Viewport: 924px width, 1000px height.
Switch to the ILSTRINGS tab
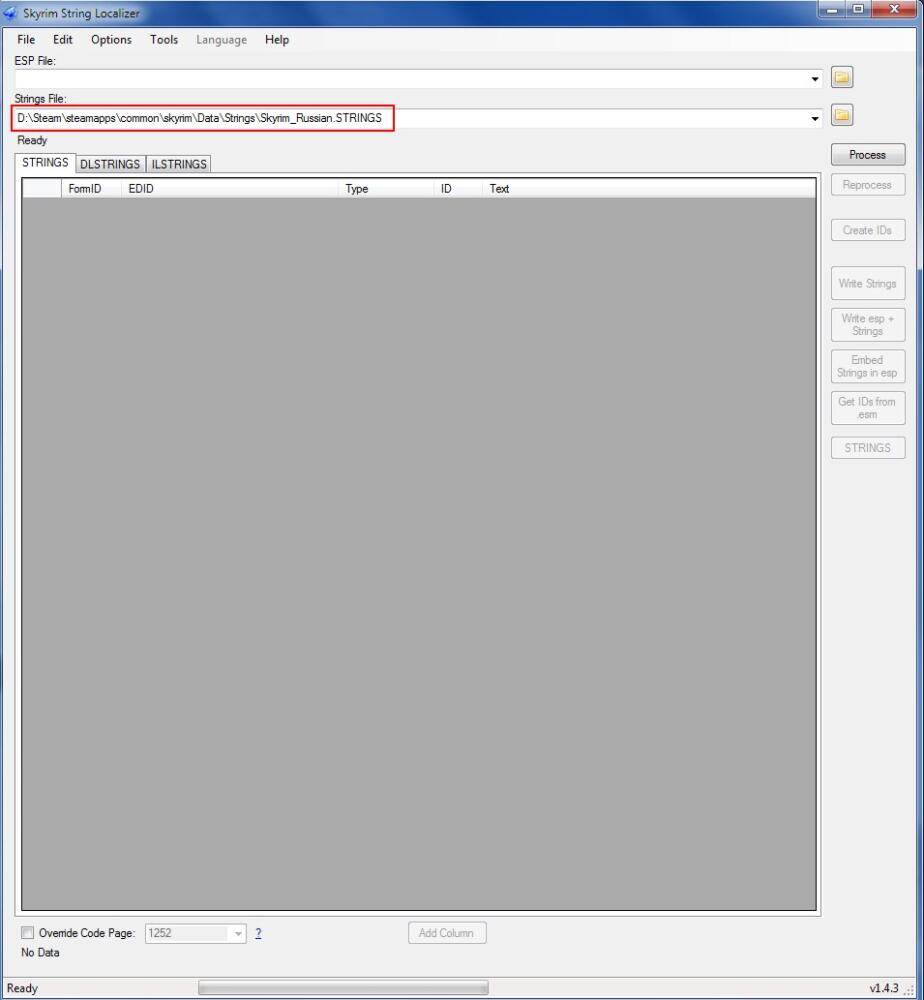[179, 164]
